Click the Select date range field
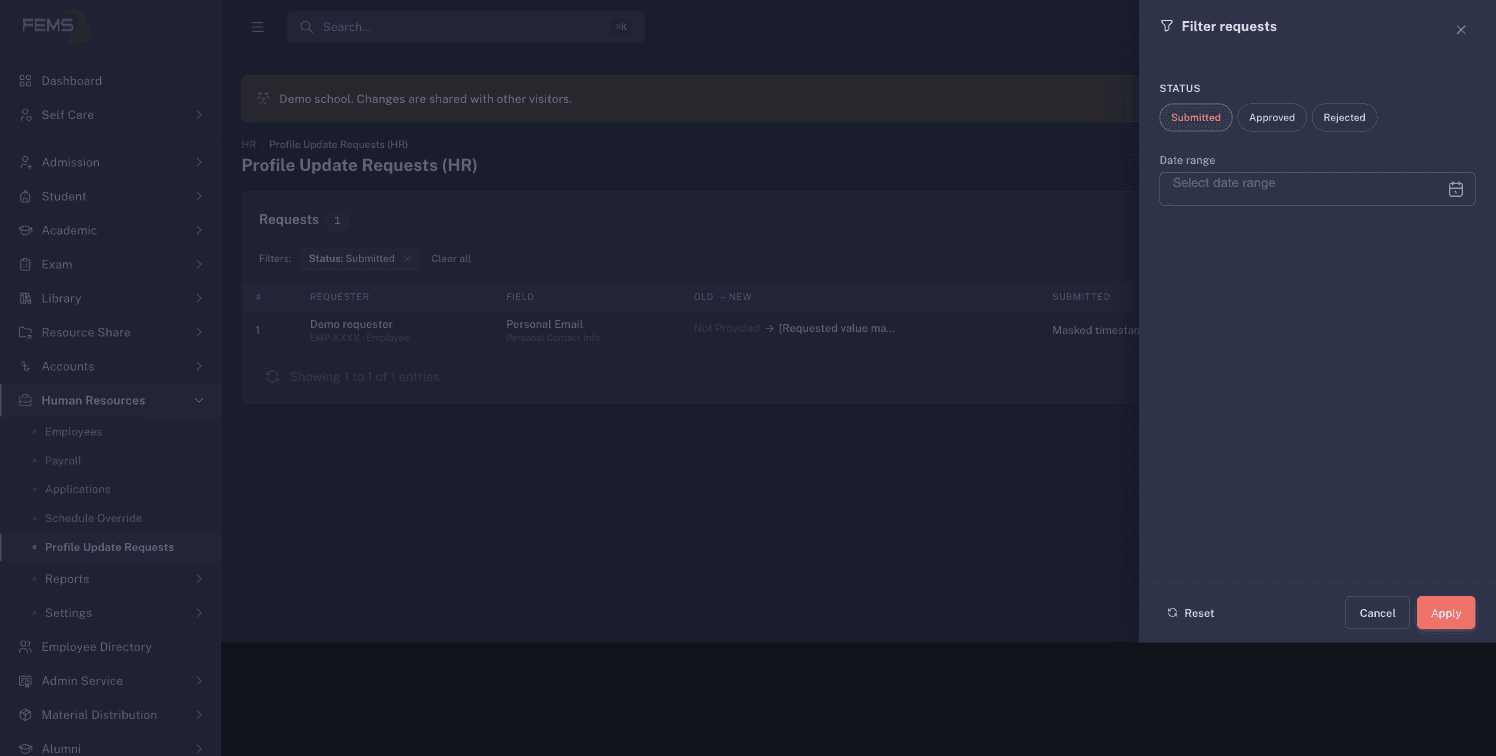This screenshot has width=1496, height=756. [1317, 189]
